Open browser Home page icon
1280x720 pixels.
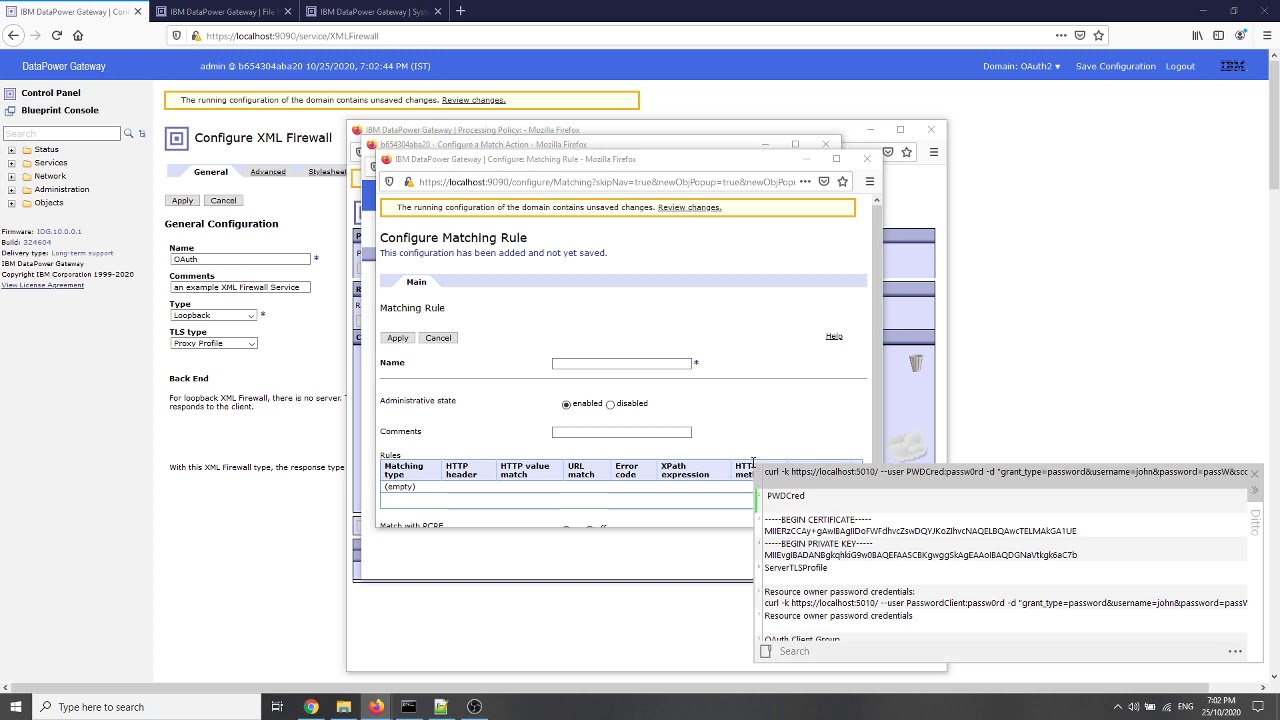click(78, 35)
